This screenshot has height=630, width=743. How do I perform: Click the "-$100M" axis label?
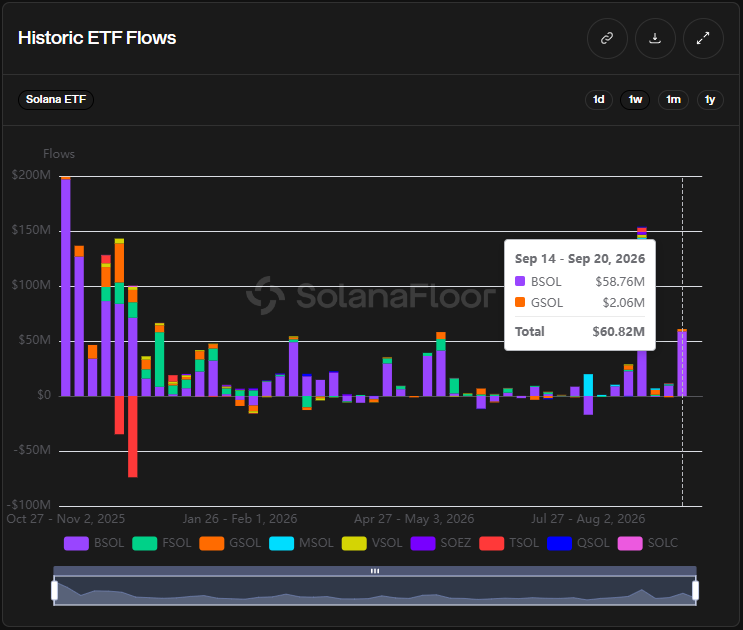[29, 504]
